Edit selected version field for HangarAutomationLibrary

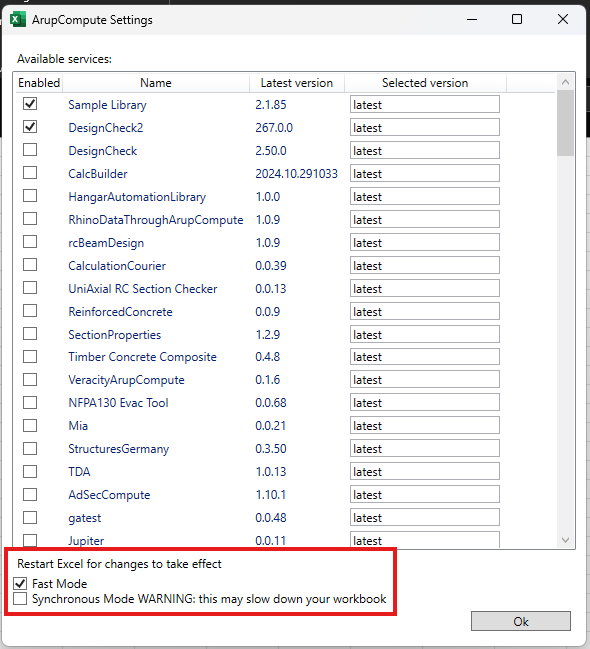point(425,196)
